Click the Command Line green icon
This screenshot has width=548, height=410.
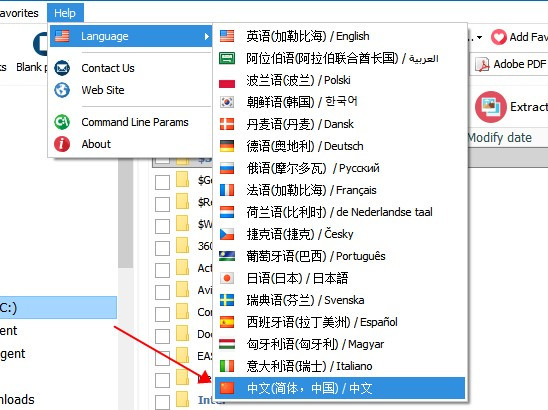point(62,122)
